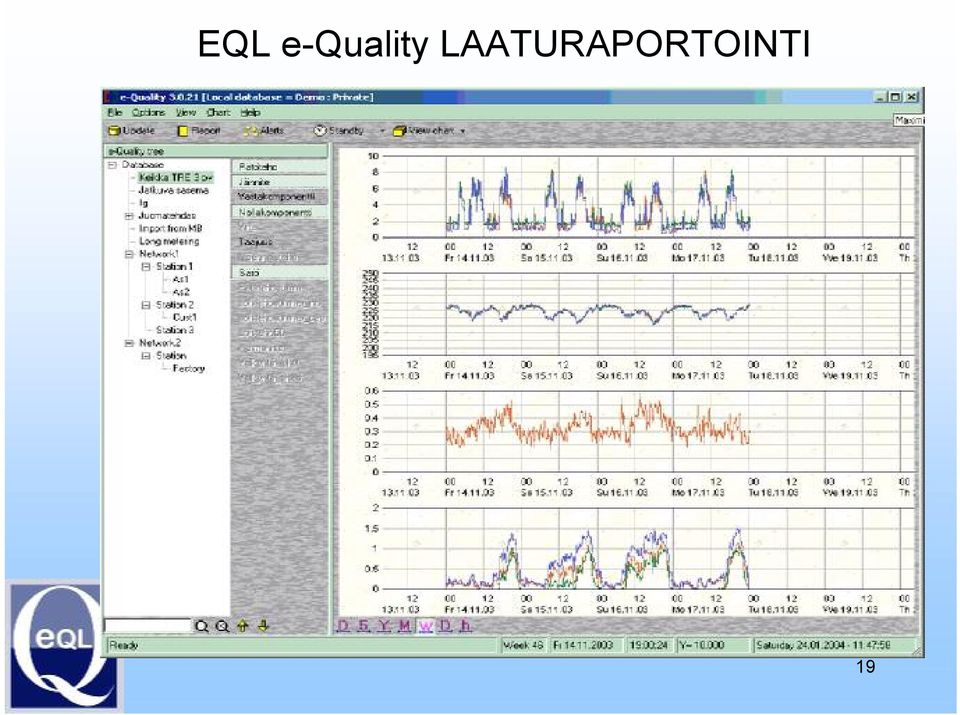
Task: Select Kaikka TRE 3 pv in the tree
Action: (176, 178)
